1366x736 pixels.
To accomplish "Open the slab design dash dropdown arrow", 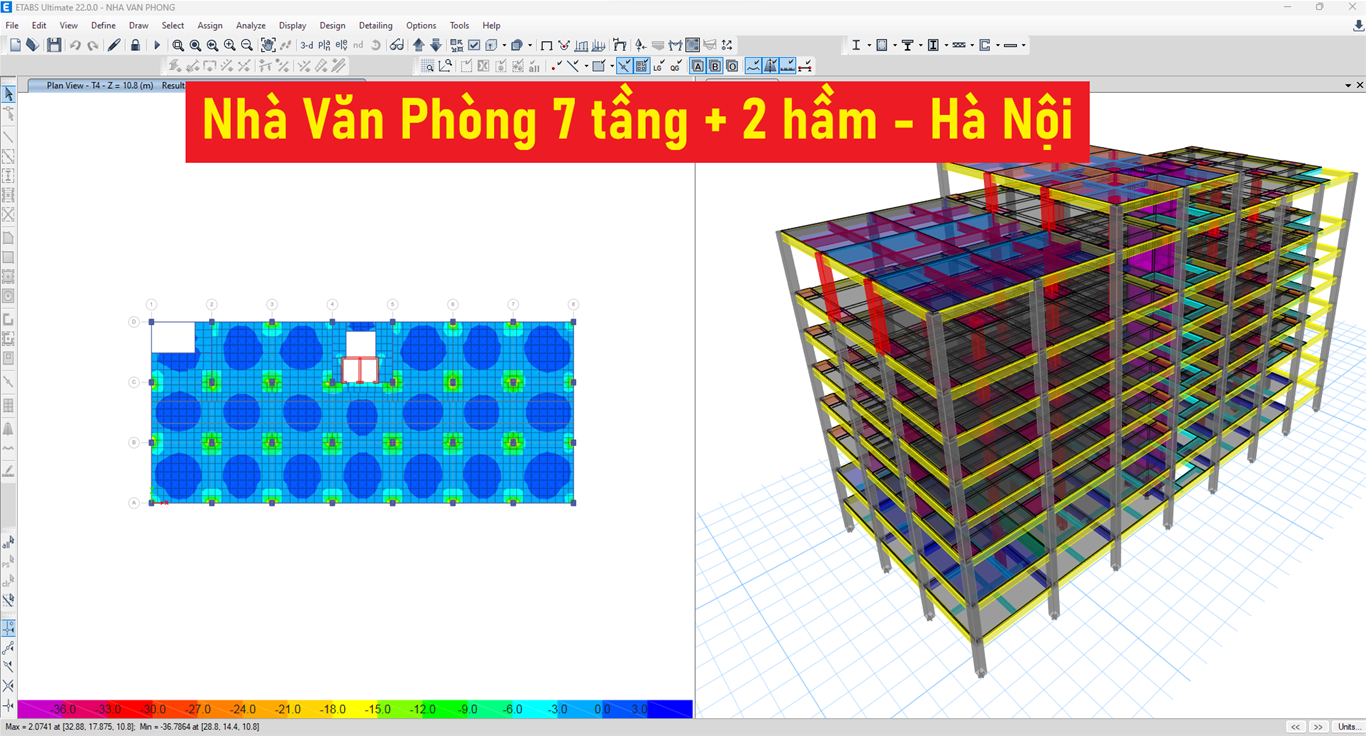I will [x=1023, y=45].
